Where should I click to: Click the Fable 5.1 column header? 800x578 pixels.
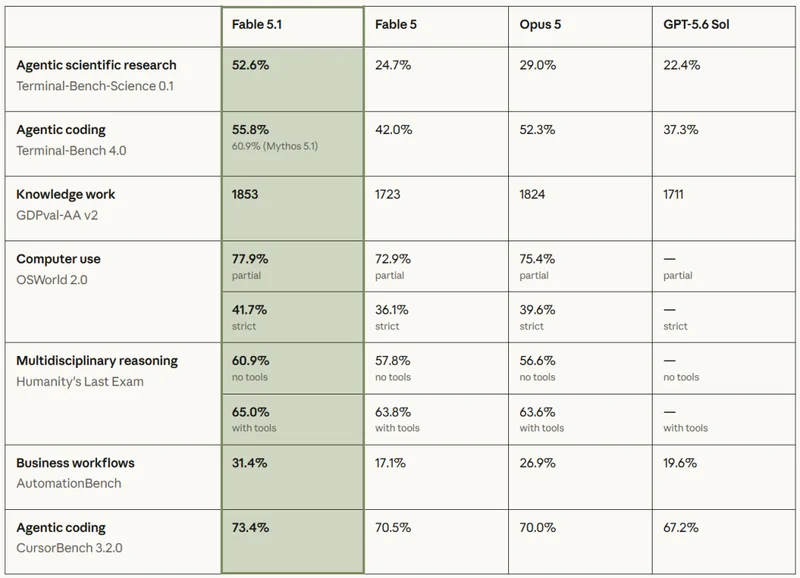(x=257, y=24)
